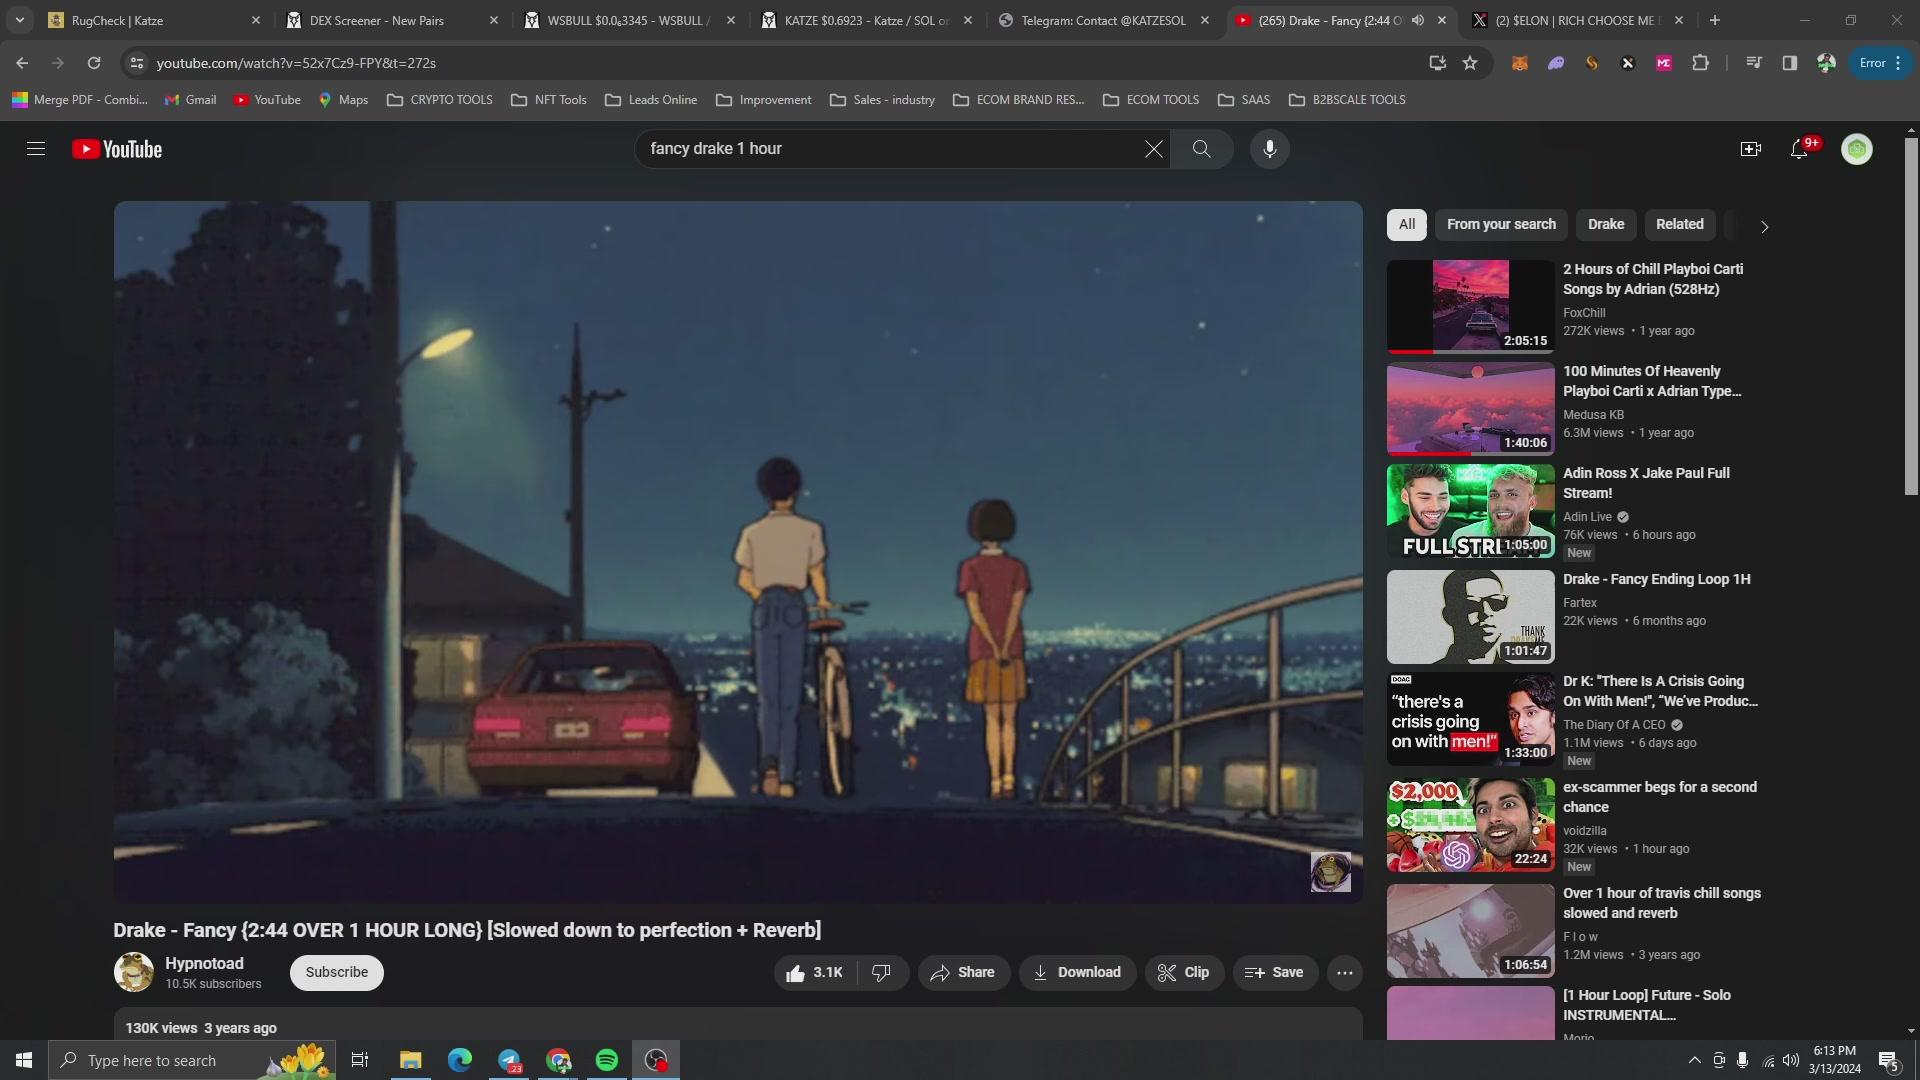Open the Leads Online bookmark folder
Viewport: 1920px width, 1080px height.
[651, 100]
